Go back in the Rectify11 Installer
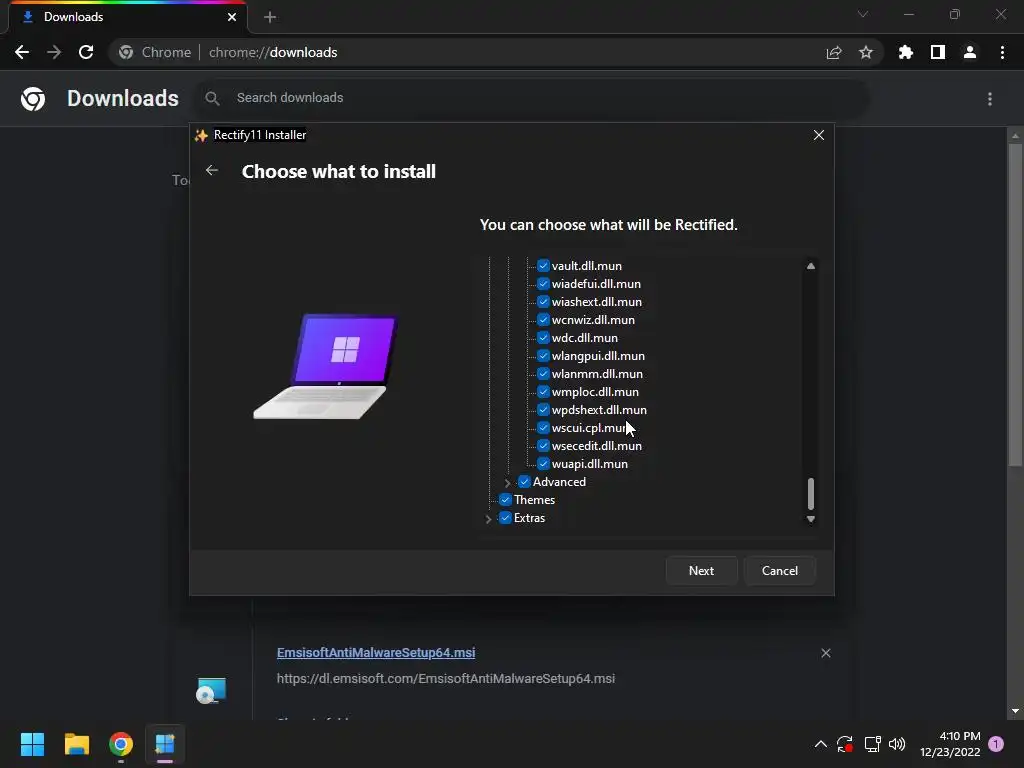The height and width of the screenshot is (768, 1024). click(212, 170)
